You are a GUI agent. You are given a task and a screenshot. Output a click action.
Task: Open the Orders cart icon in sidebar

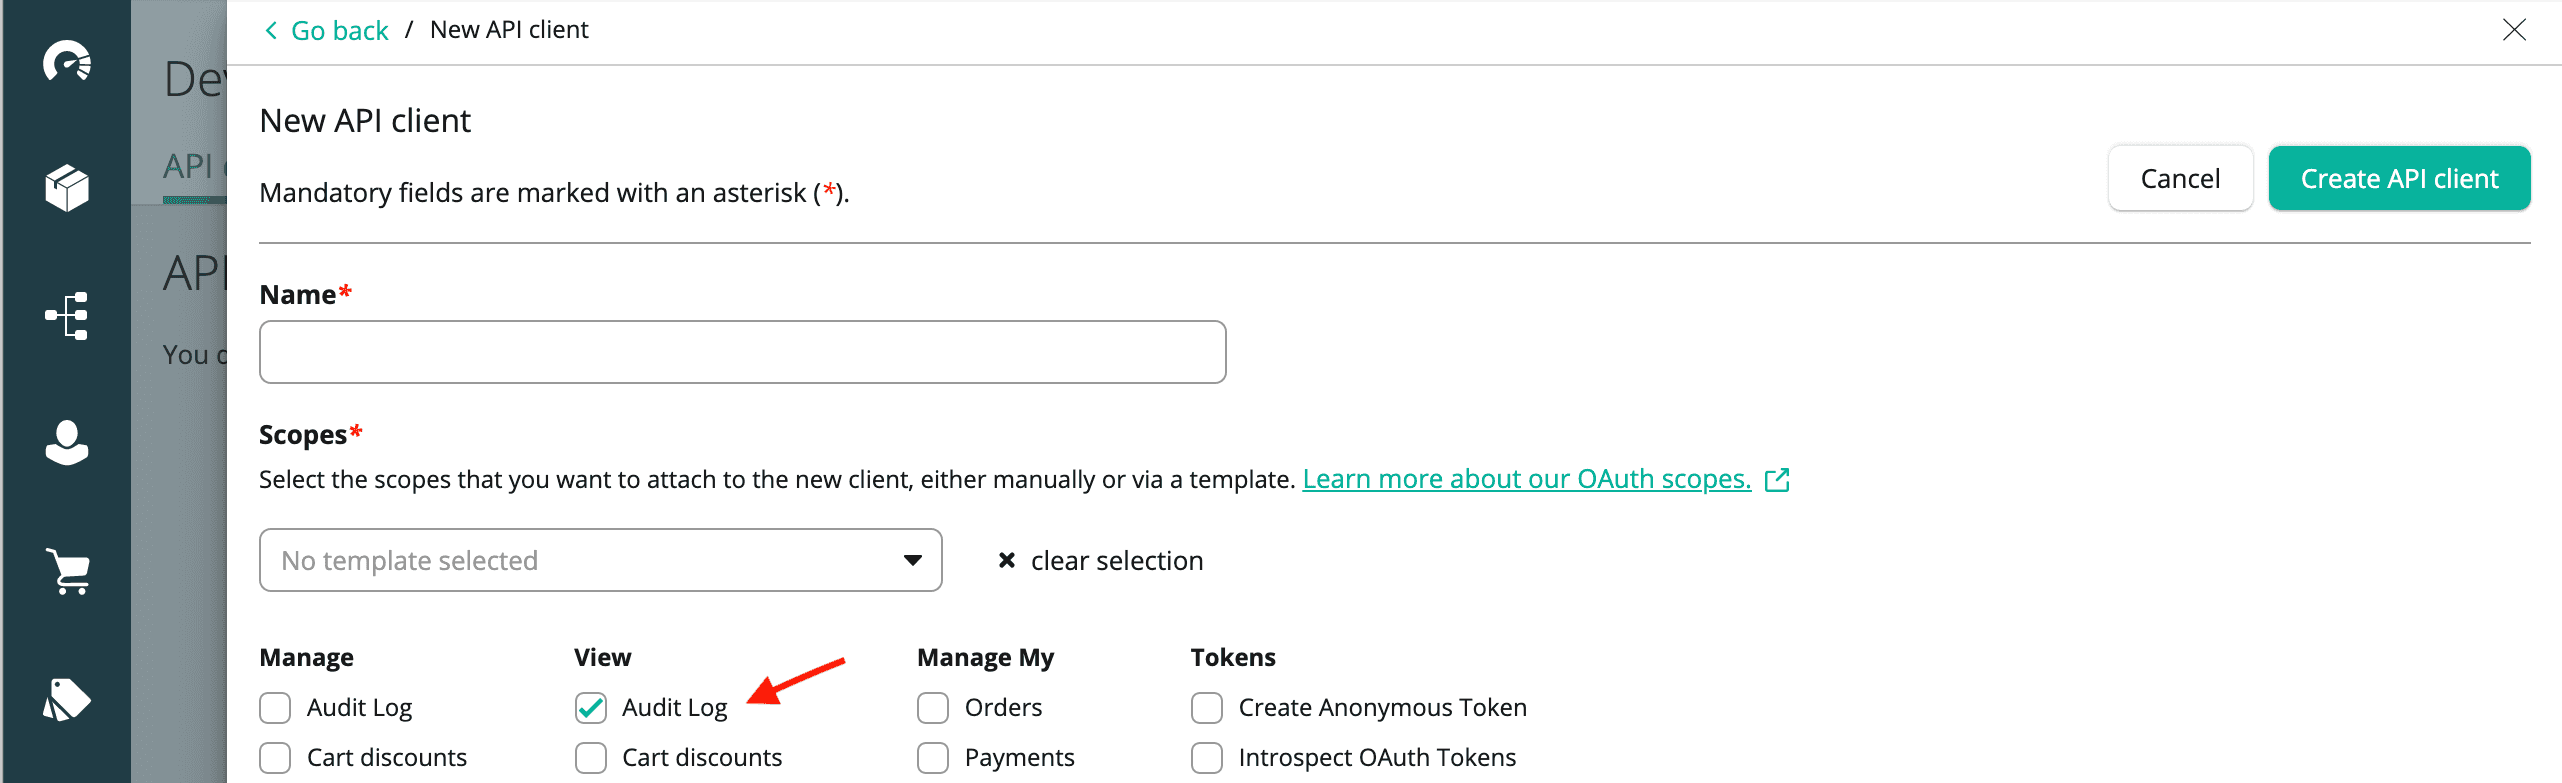[67, 571]
